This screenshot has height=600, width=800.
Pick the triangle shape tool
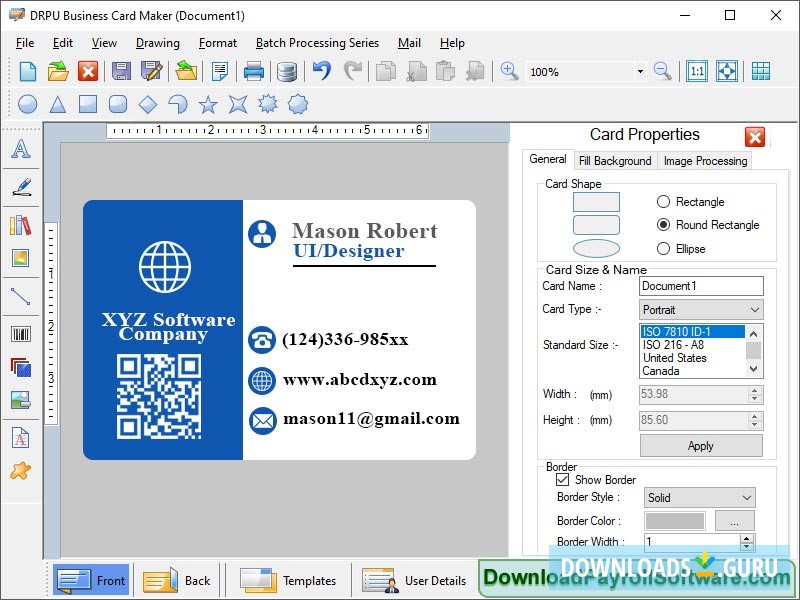click(x=58, y=104)
